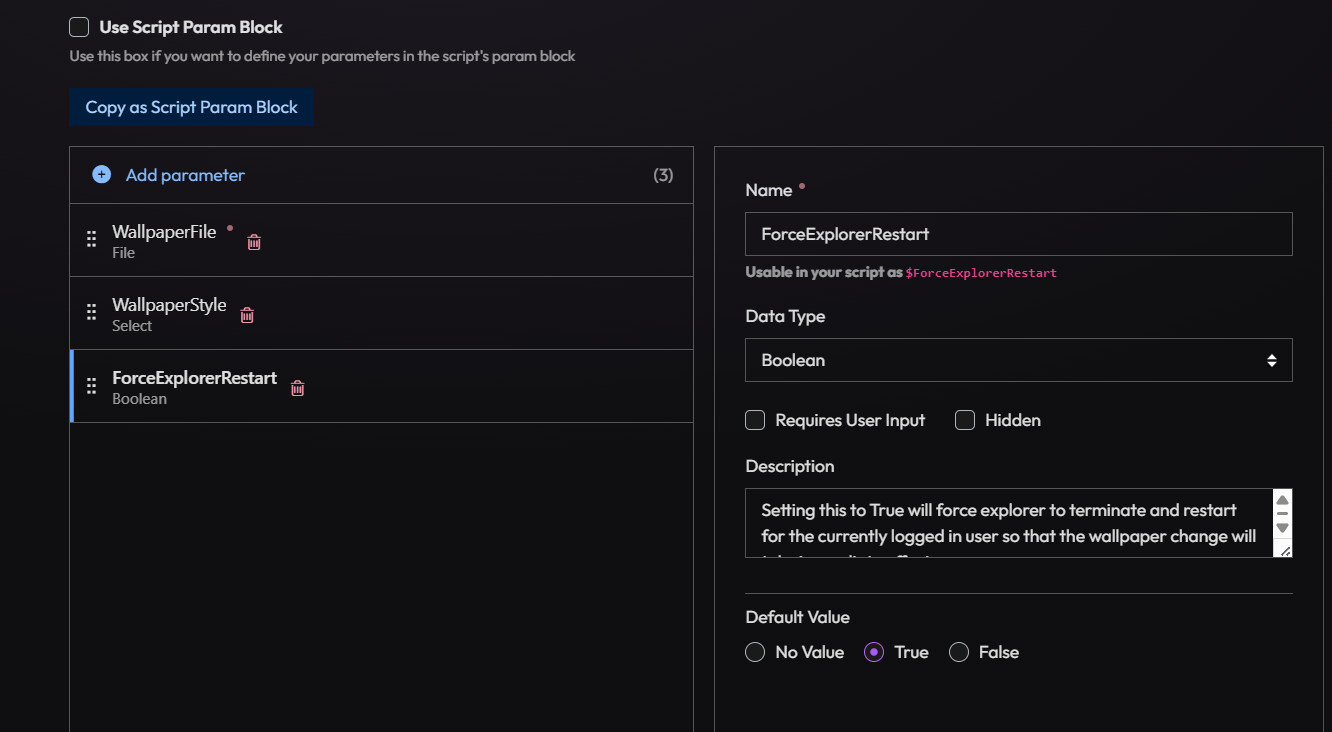
Task: Click the Default Value heading
Action: tap(797, 617)
